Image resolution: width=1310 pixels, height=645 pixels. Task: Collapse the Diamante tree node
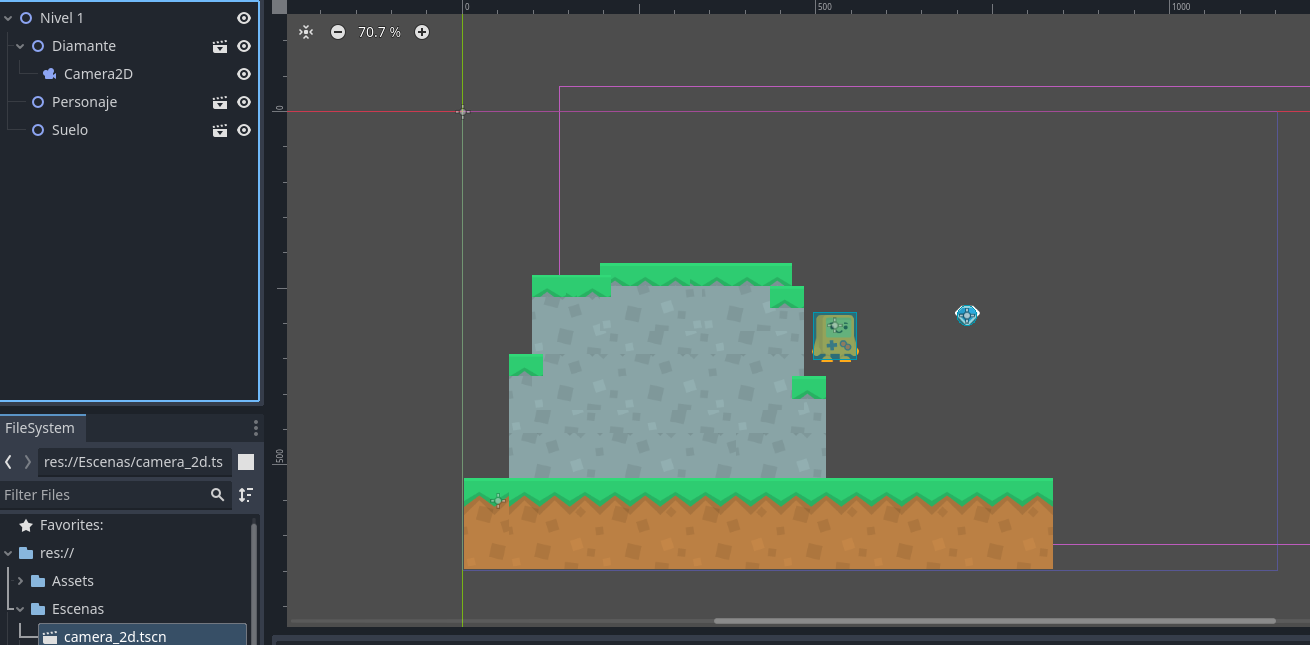click(x=20, y=46)
